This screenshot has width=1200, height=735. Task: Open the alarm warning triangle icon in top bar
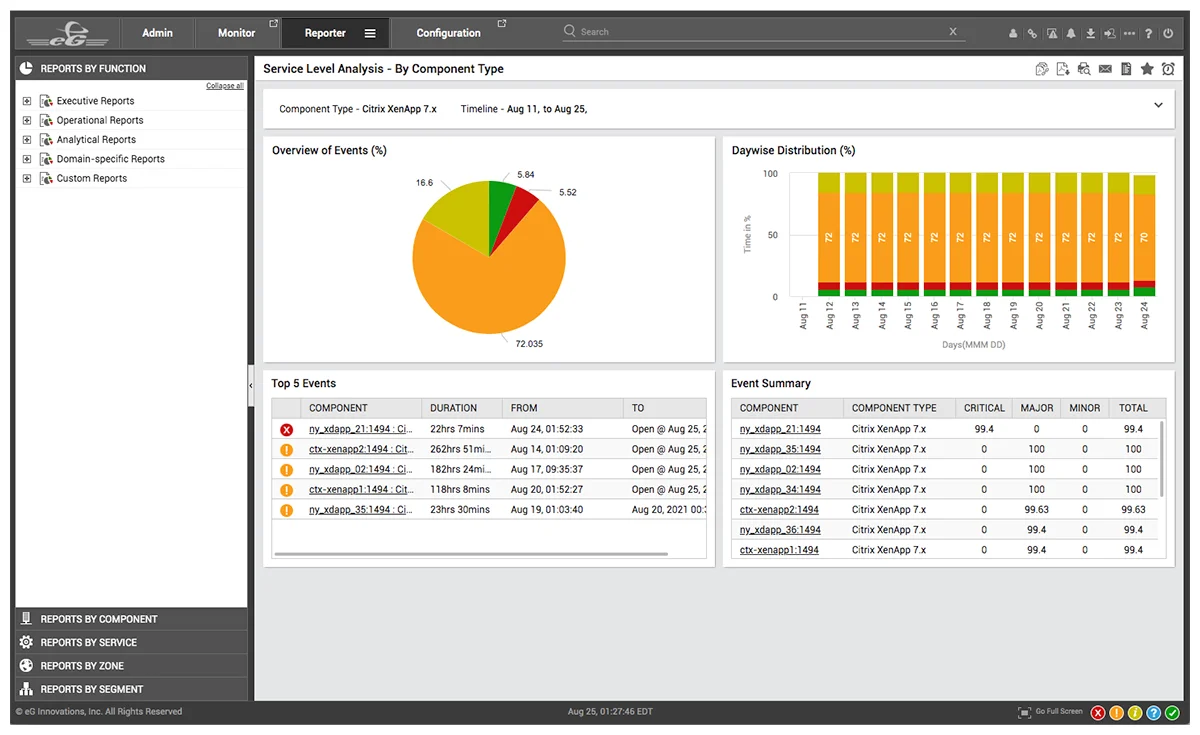[1052, 33]
